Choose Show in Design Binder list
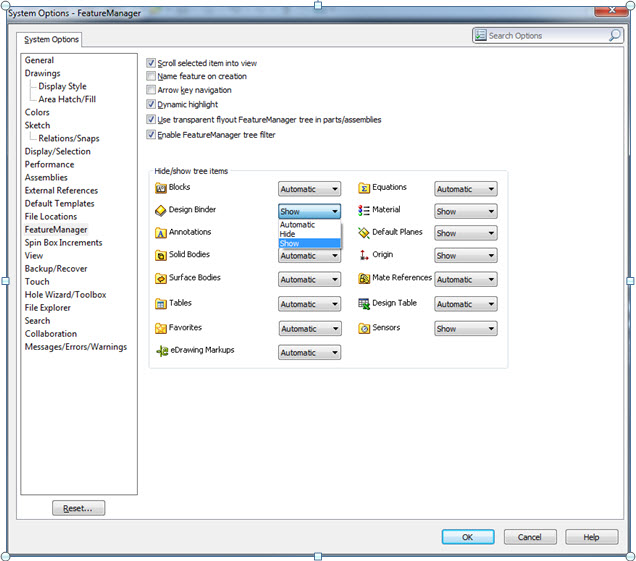The width and height of the screenshot is (636, 561). coord(309,243)
